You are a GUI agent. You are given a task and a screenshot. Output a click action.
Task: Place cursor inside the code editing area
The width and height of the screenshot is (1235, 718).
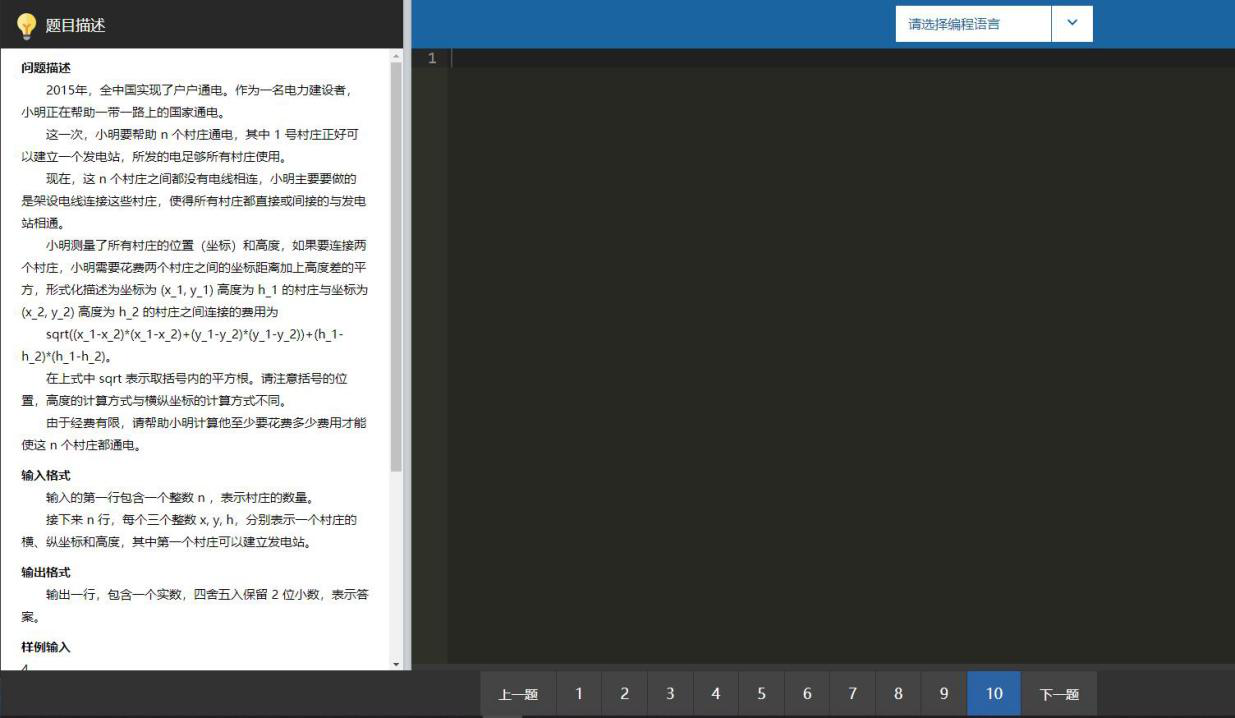[x=800, y=300]
